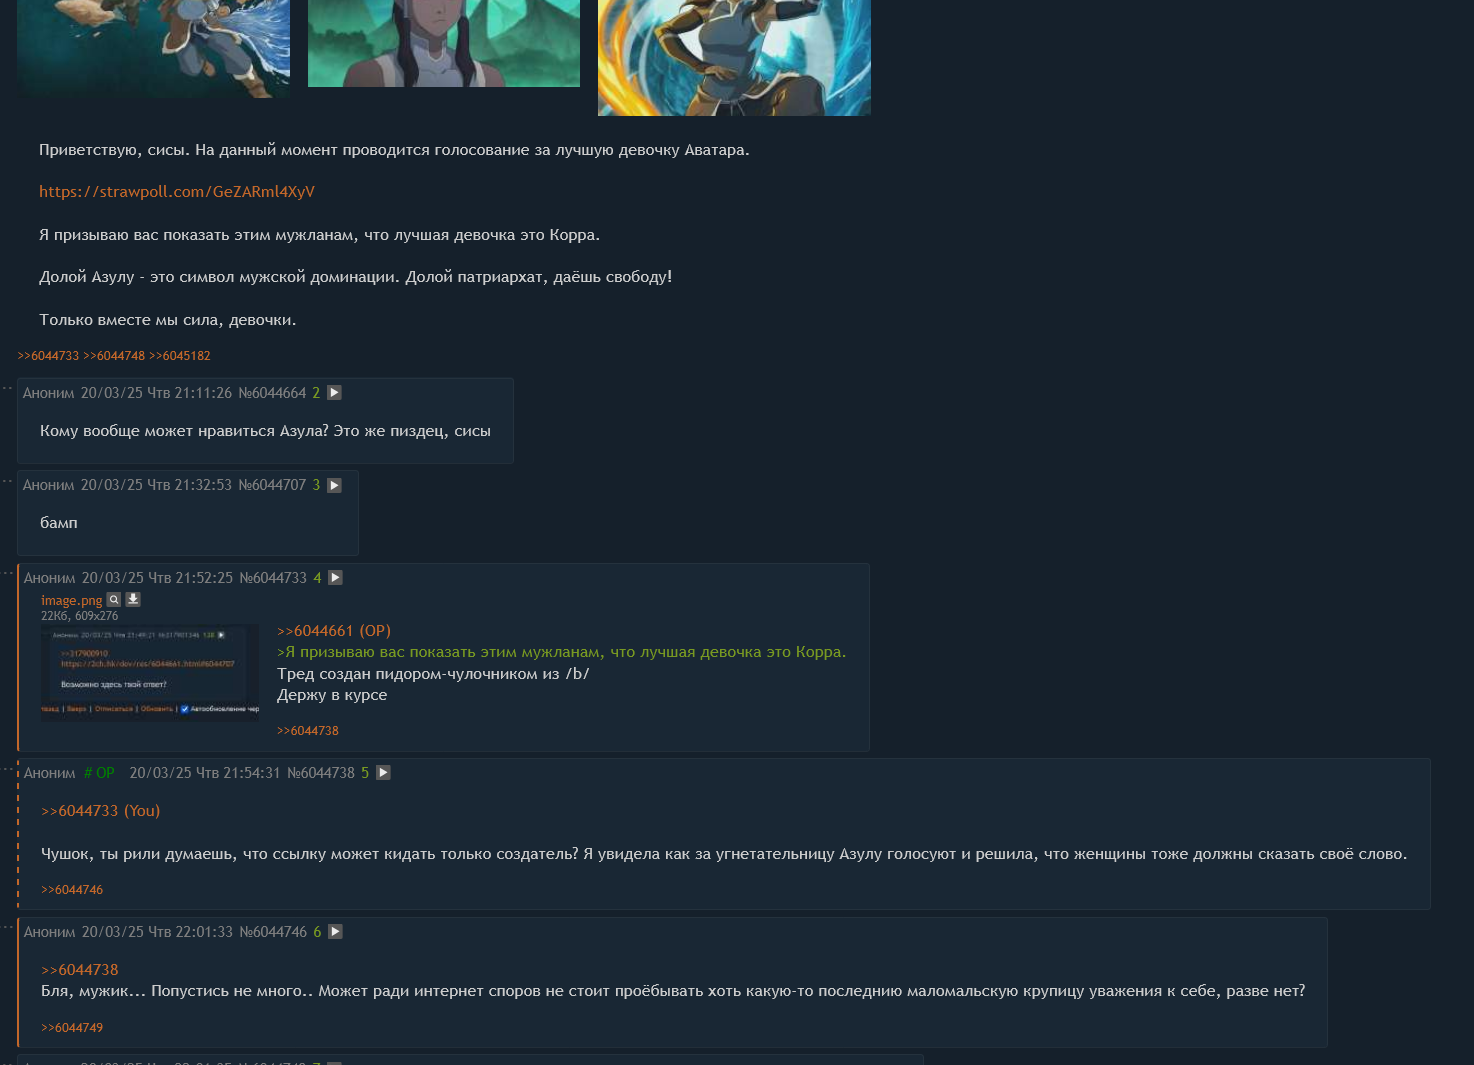This screenshot has width=1474, height=1065.
Task: Click post number №6044707 to reply
Action: pyautogui.click(x=272, y=485)
